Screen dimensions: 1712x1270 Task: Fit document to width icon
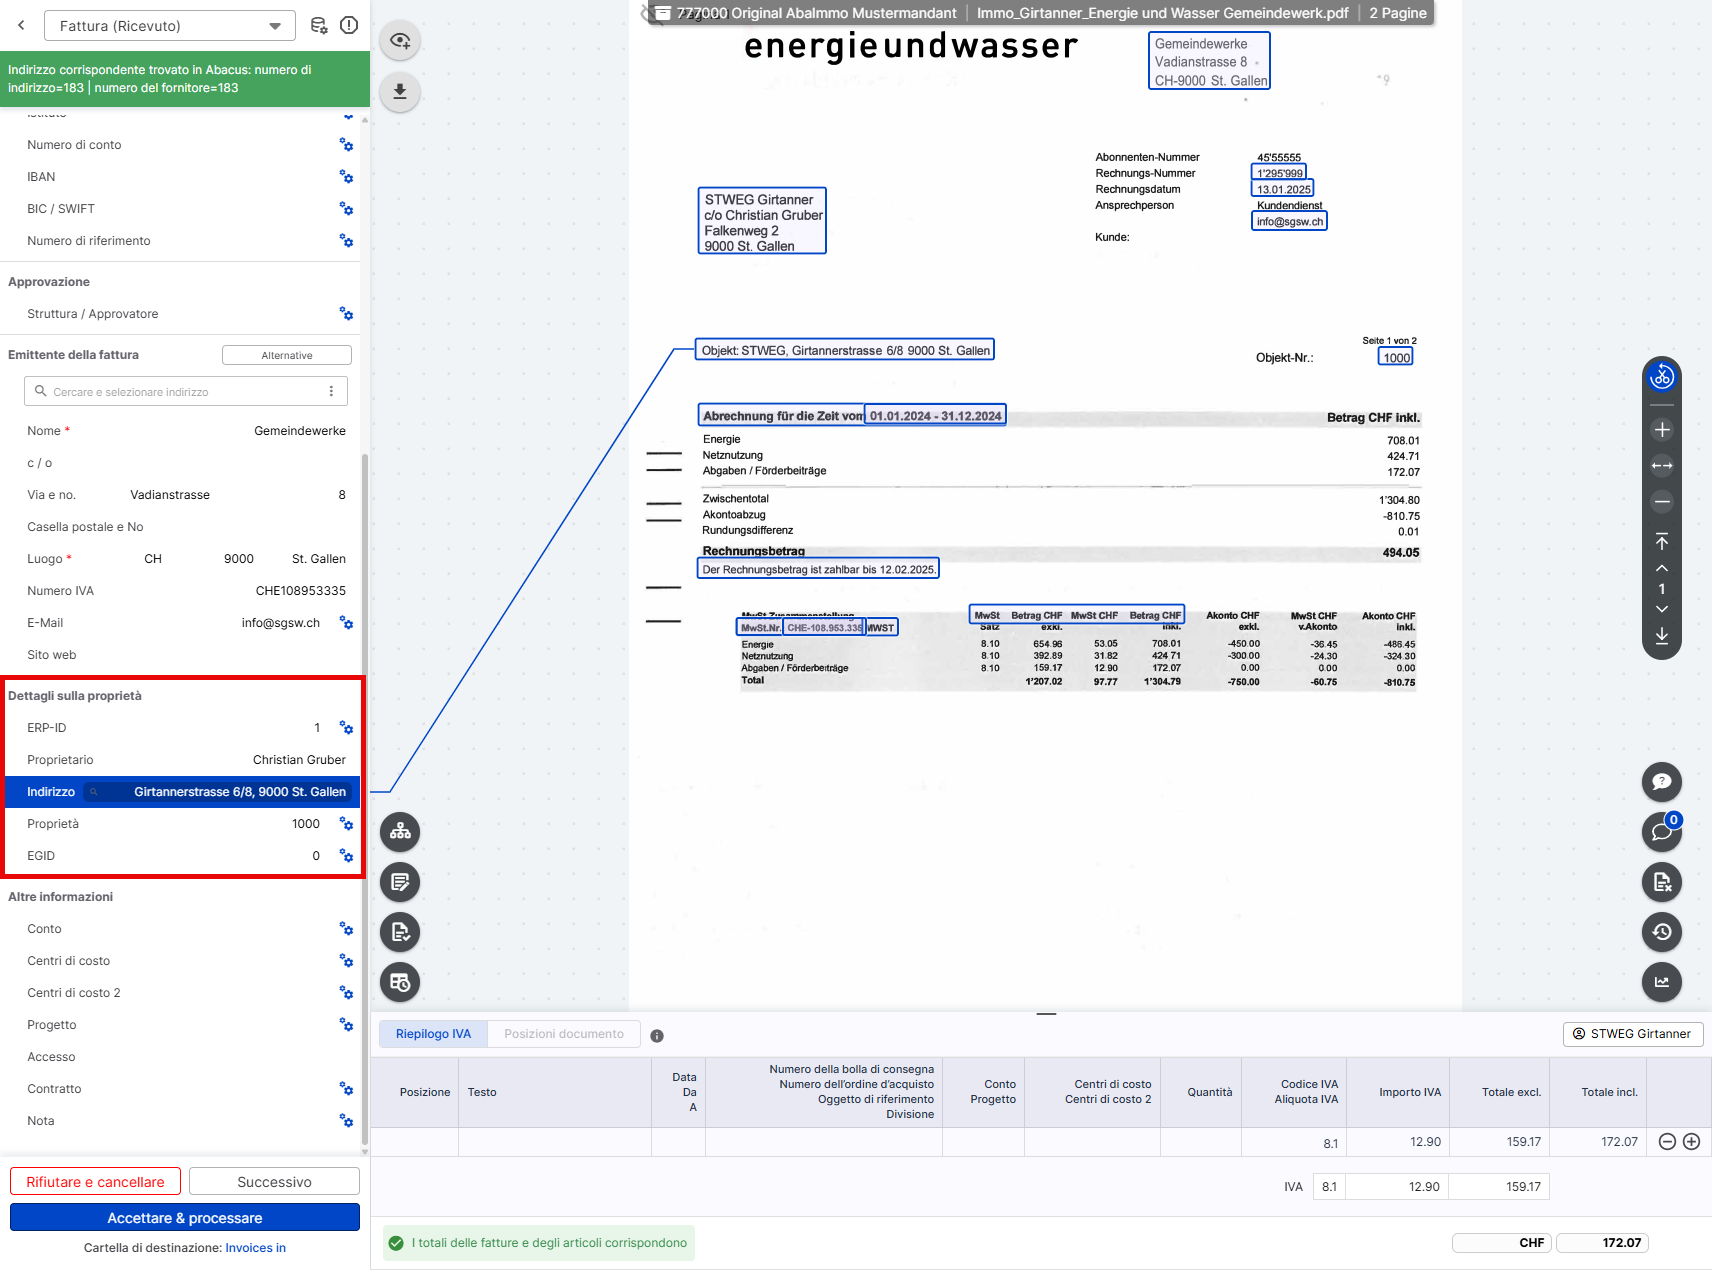point(1662,465)
